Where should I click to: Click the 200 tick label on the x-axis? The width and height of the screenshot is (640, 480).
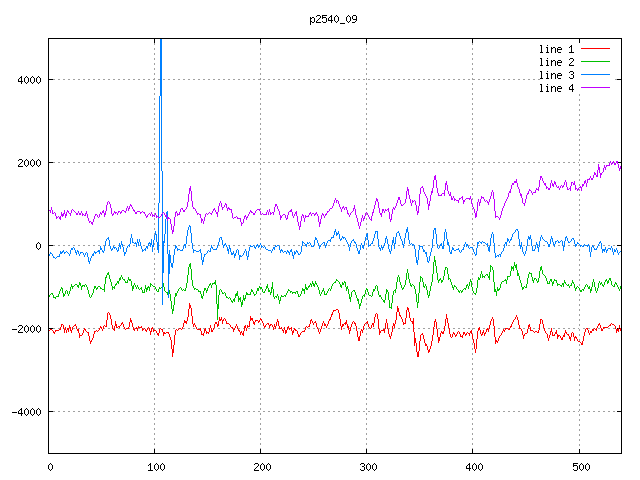[x=261, y=466]
